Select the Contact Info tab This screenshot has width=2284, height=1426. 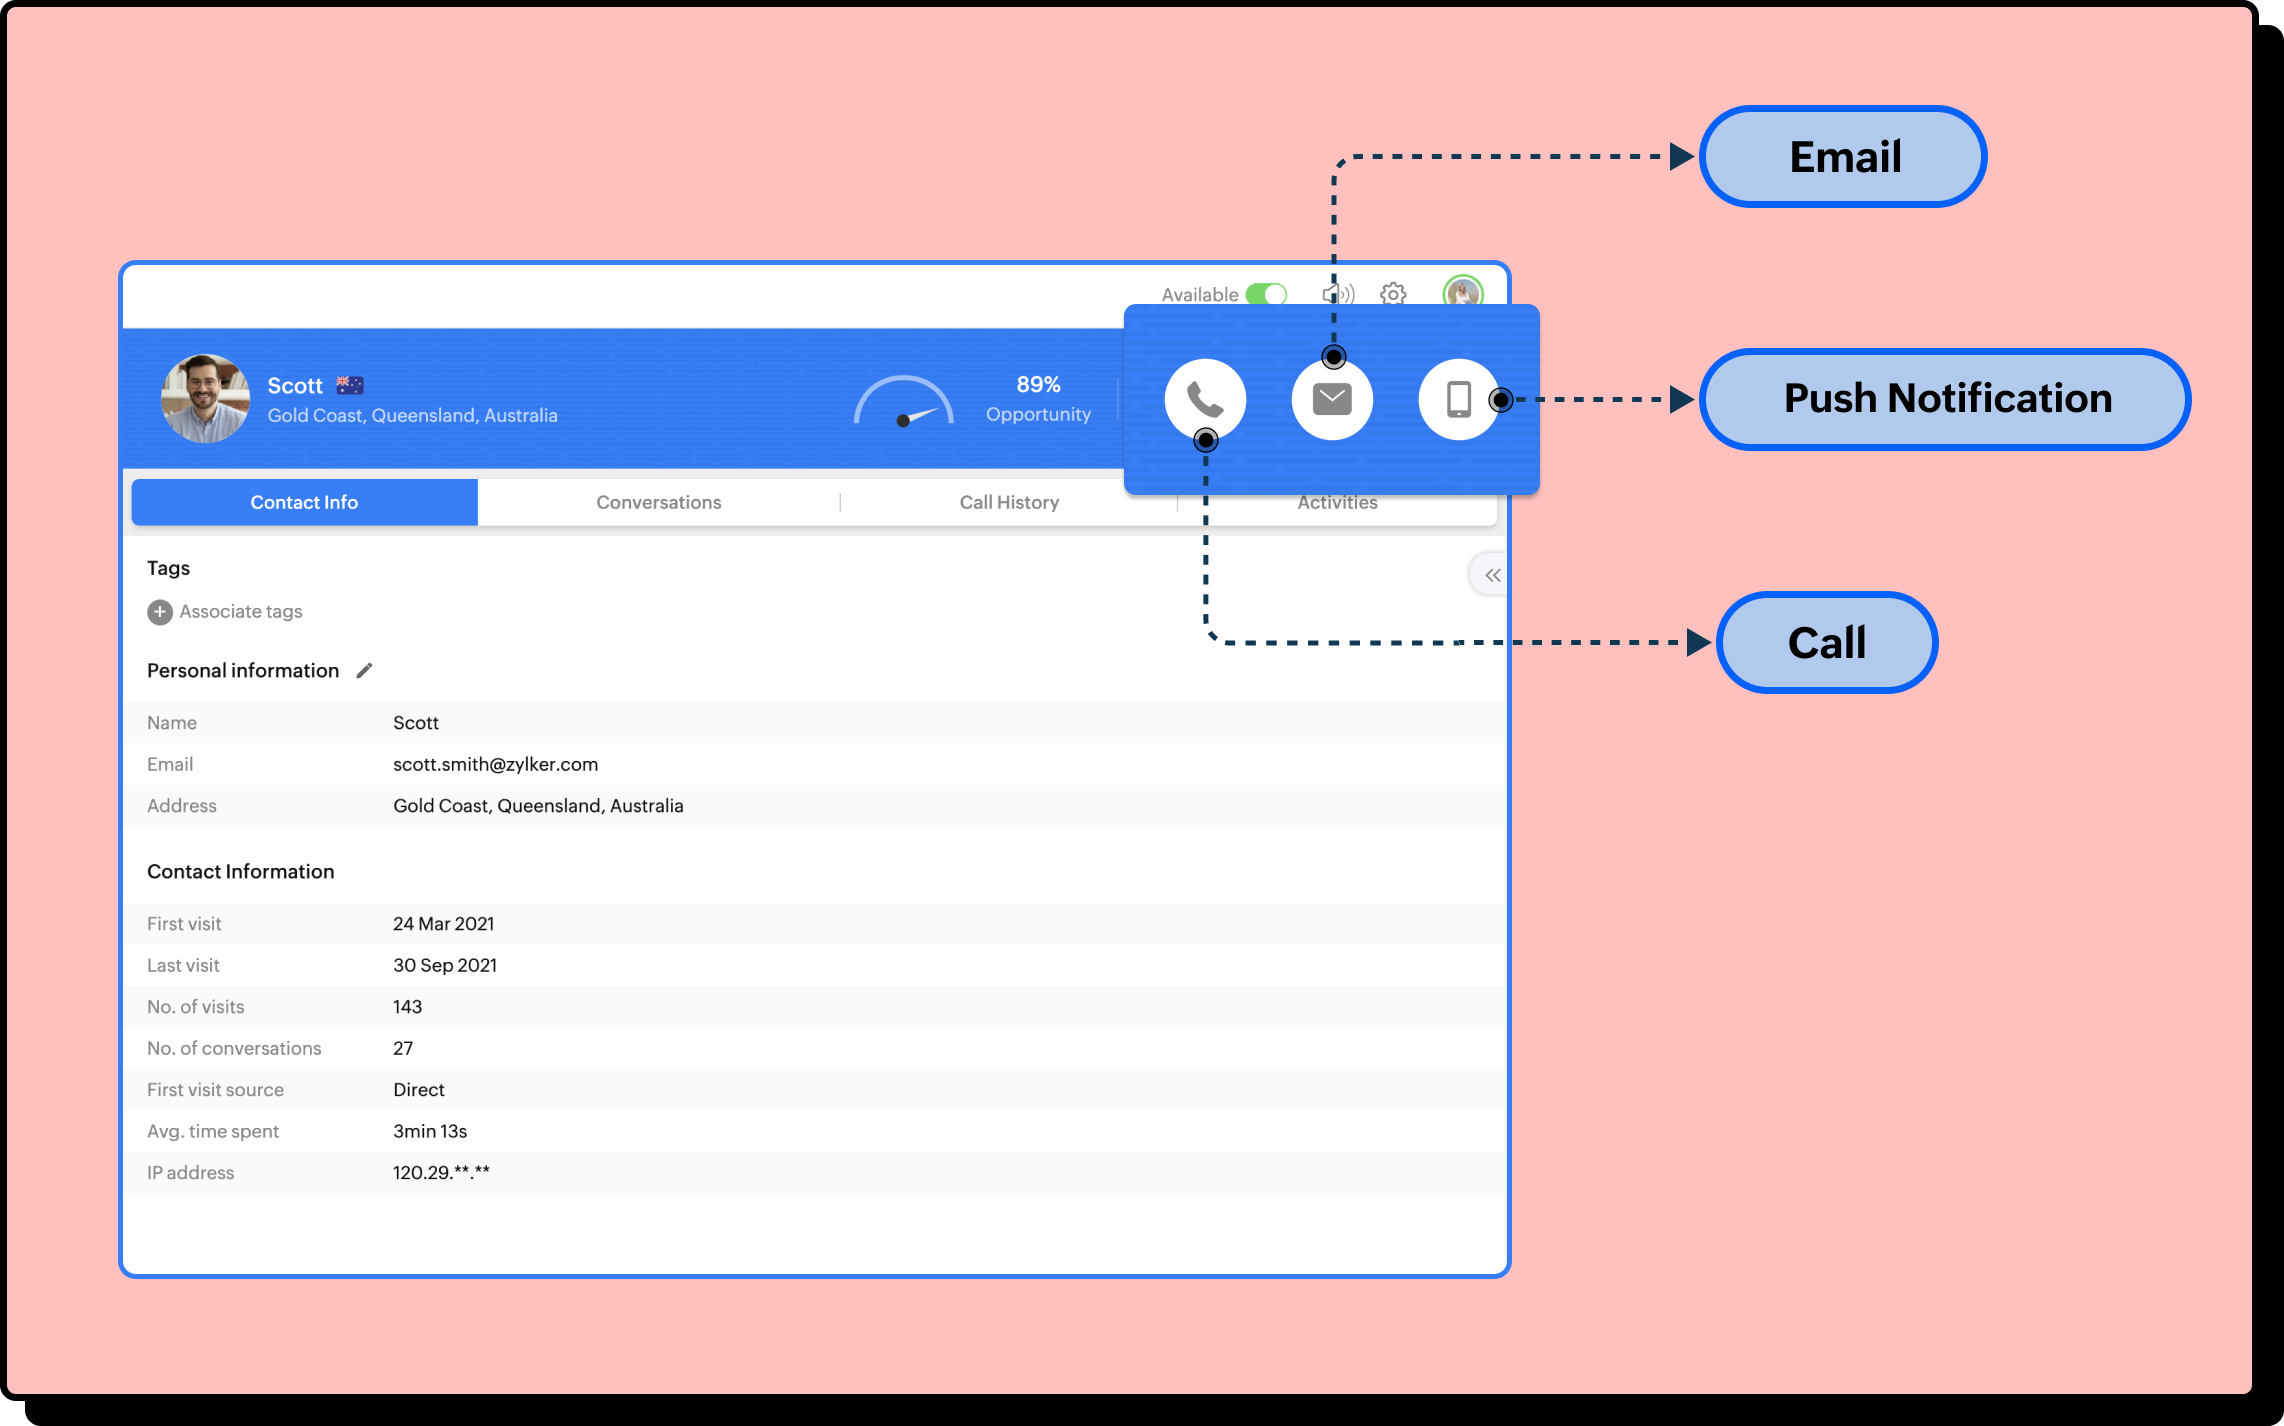tap(304, 502)
